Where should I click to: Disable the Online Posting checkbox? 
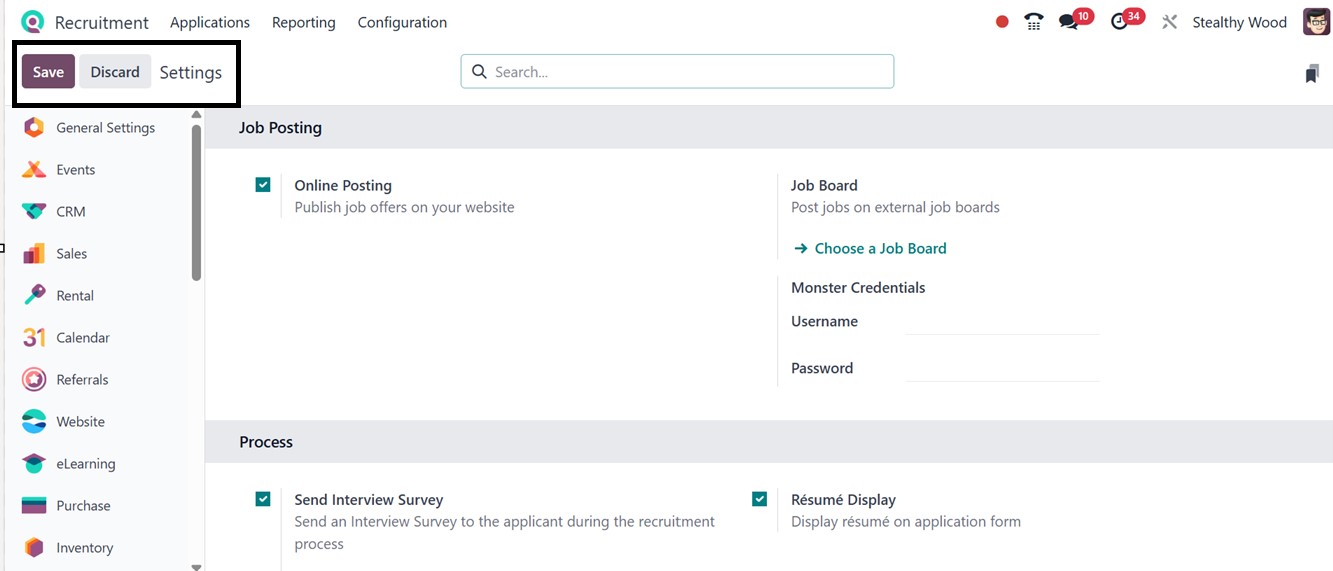(263, 185)
